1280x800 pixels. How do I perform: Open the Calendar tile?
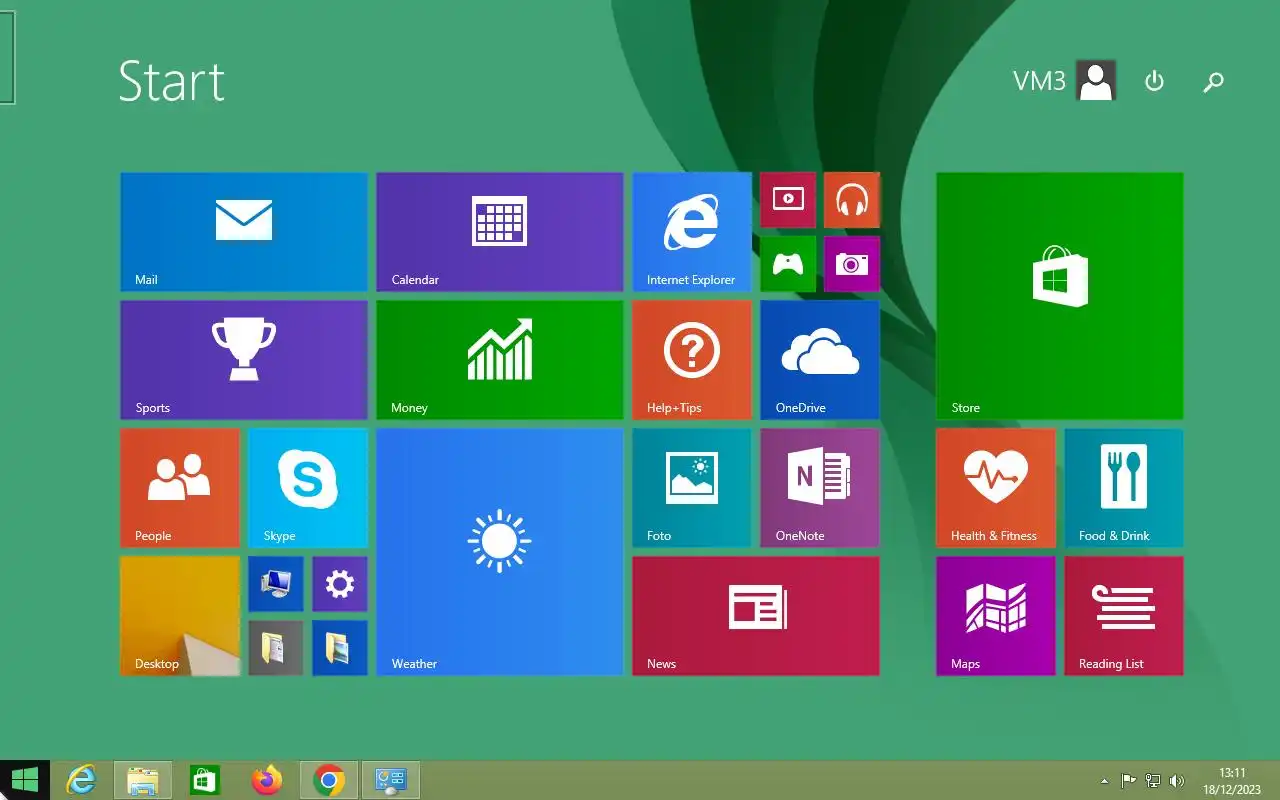(500, 232)
